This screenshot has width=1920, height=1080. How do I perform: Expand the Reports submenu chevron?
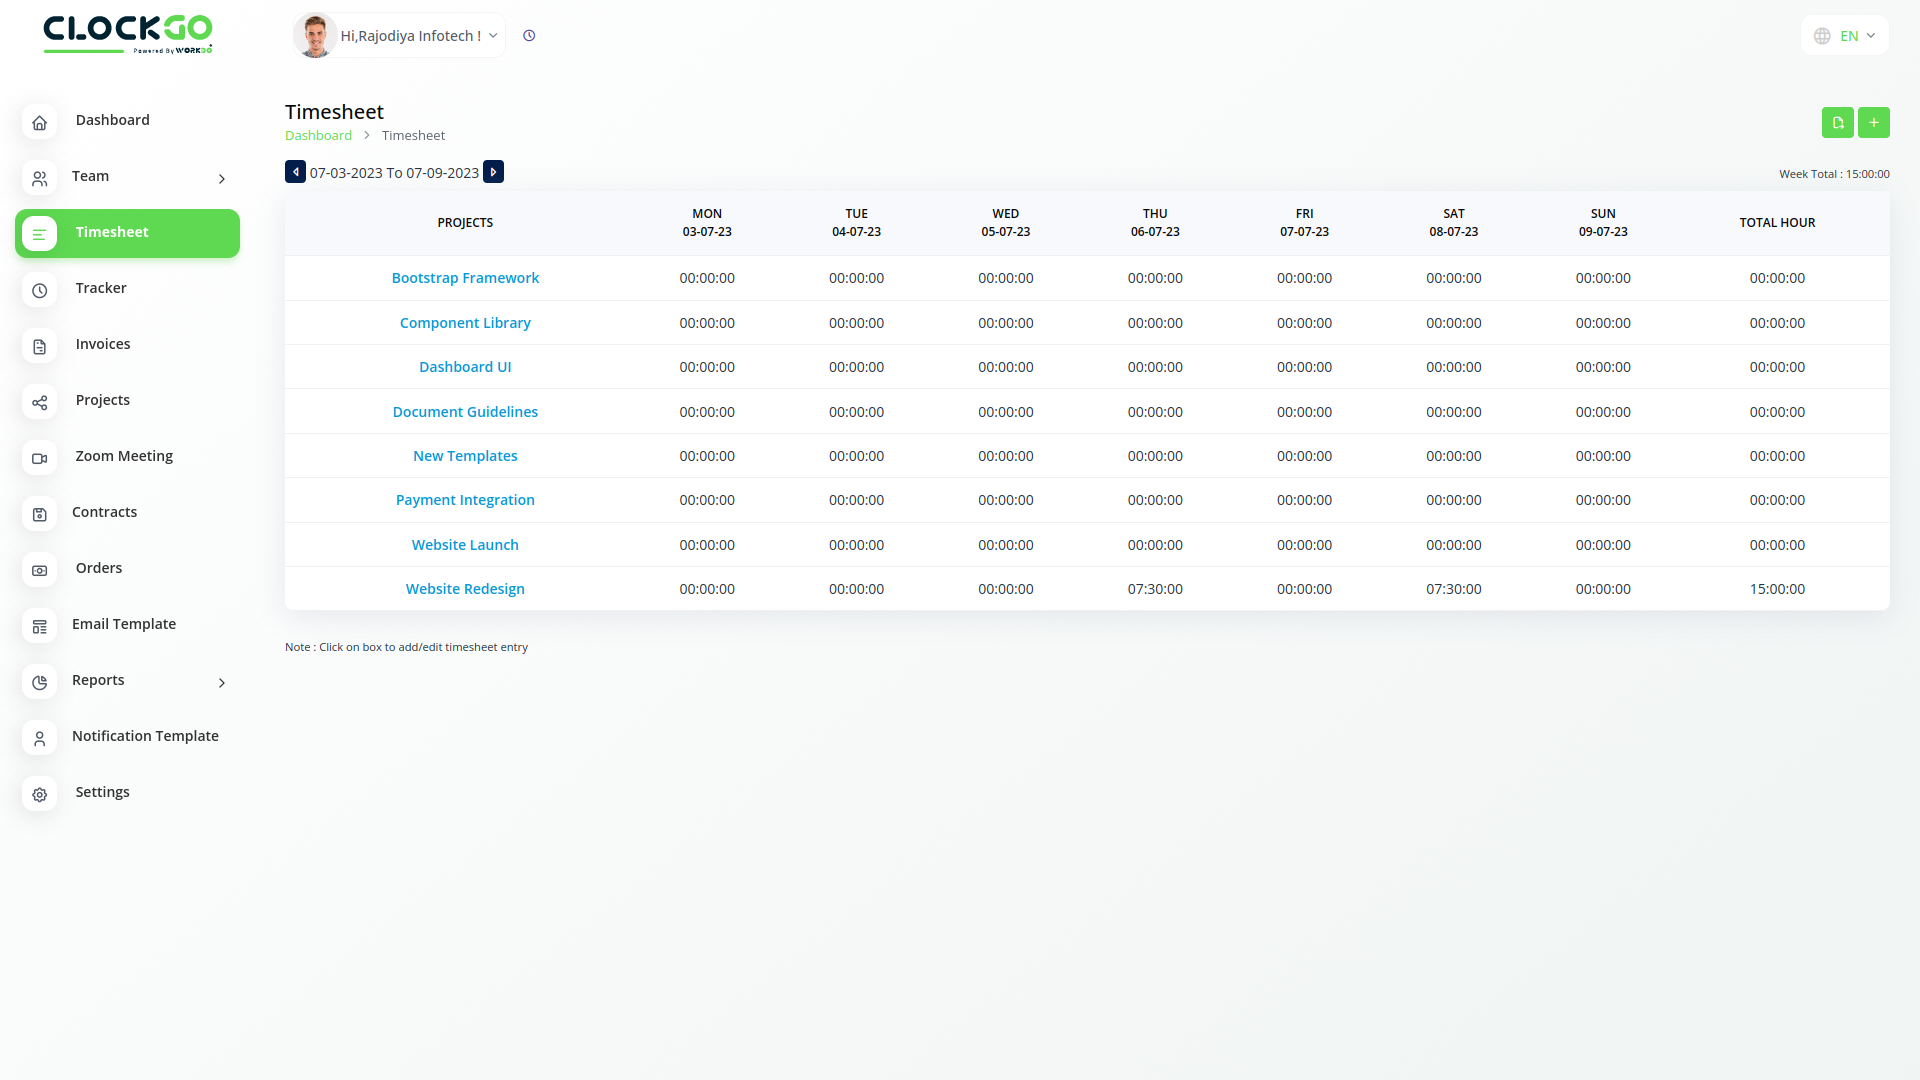coord(222,683)
